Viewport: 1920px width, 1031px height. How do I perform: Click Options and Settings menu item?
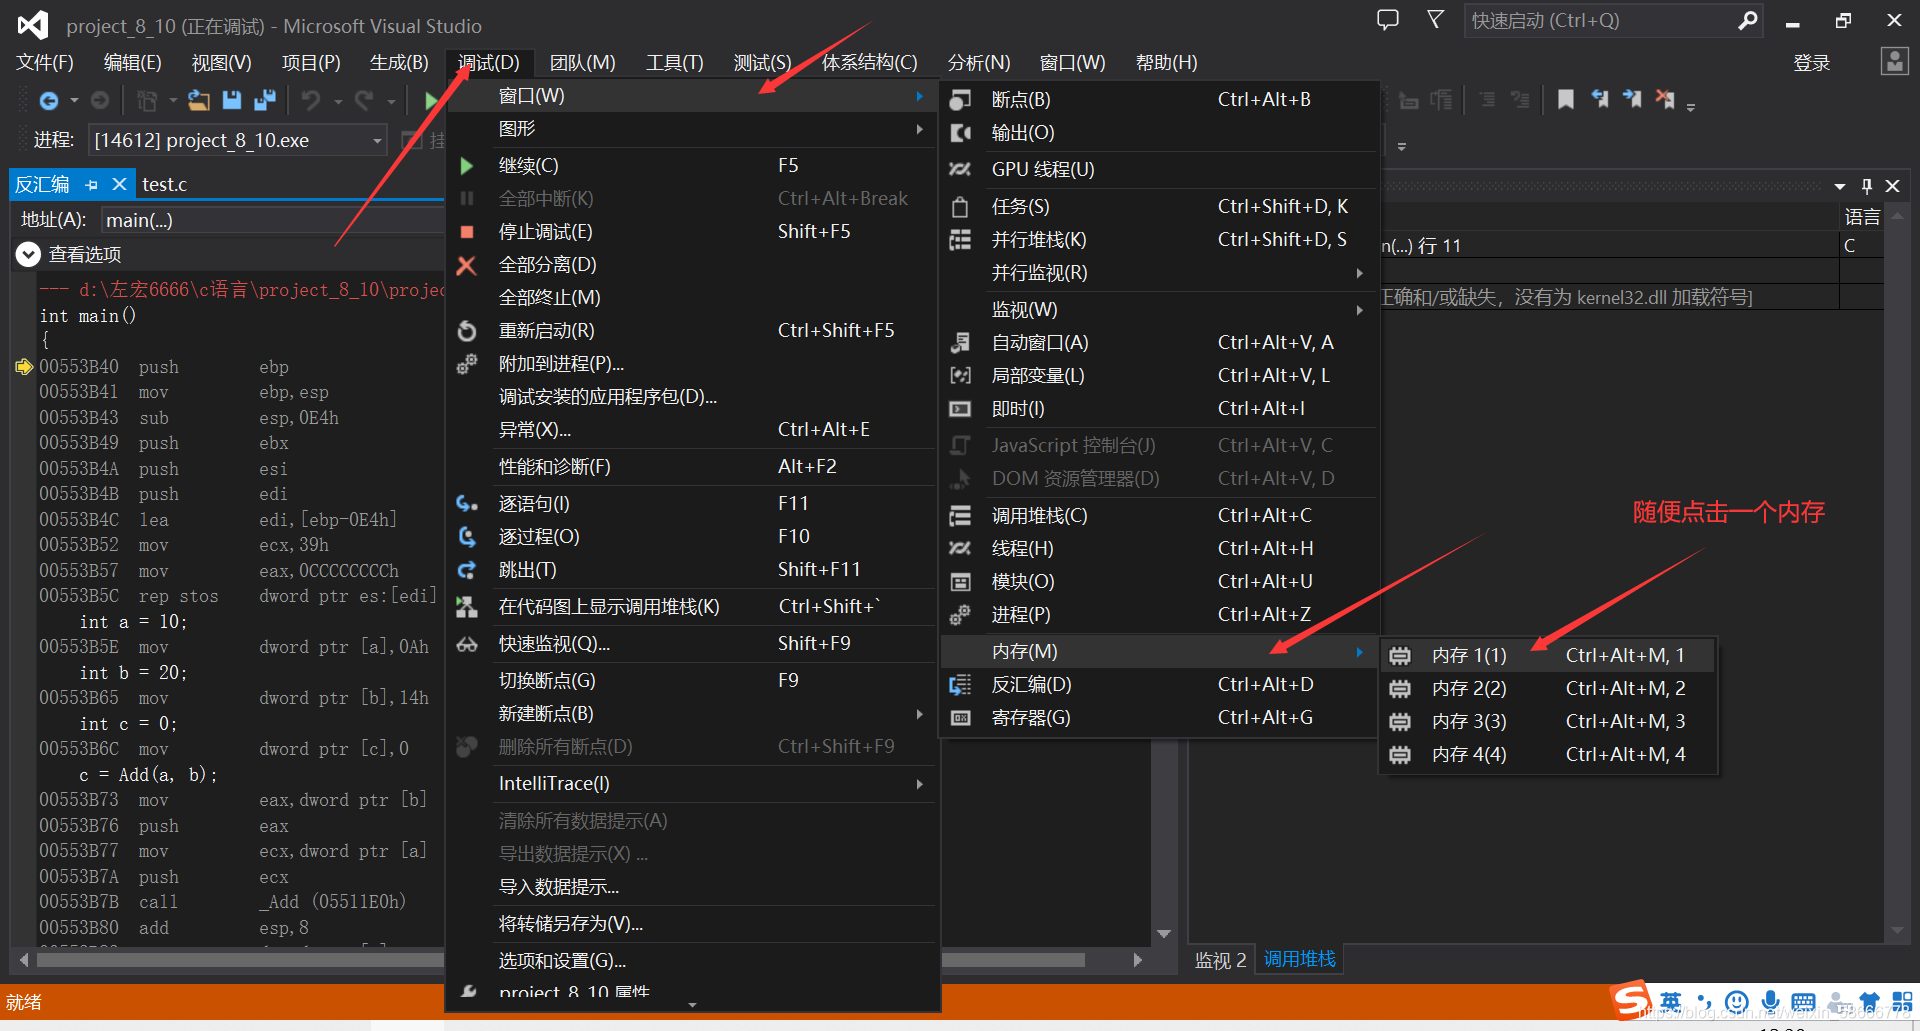(691, 960)
